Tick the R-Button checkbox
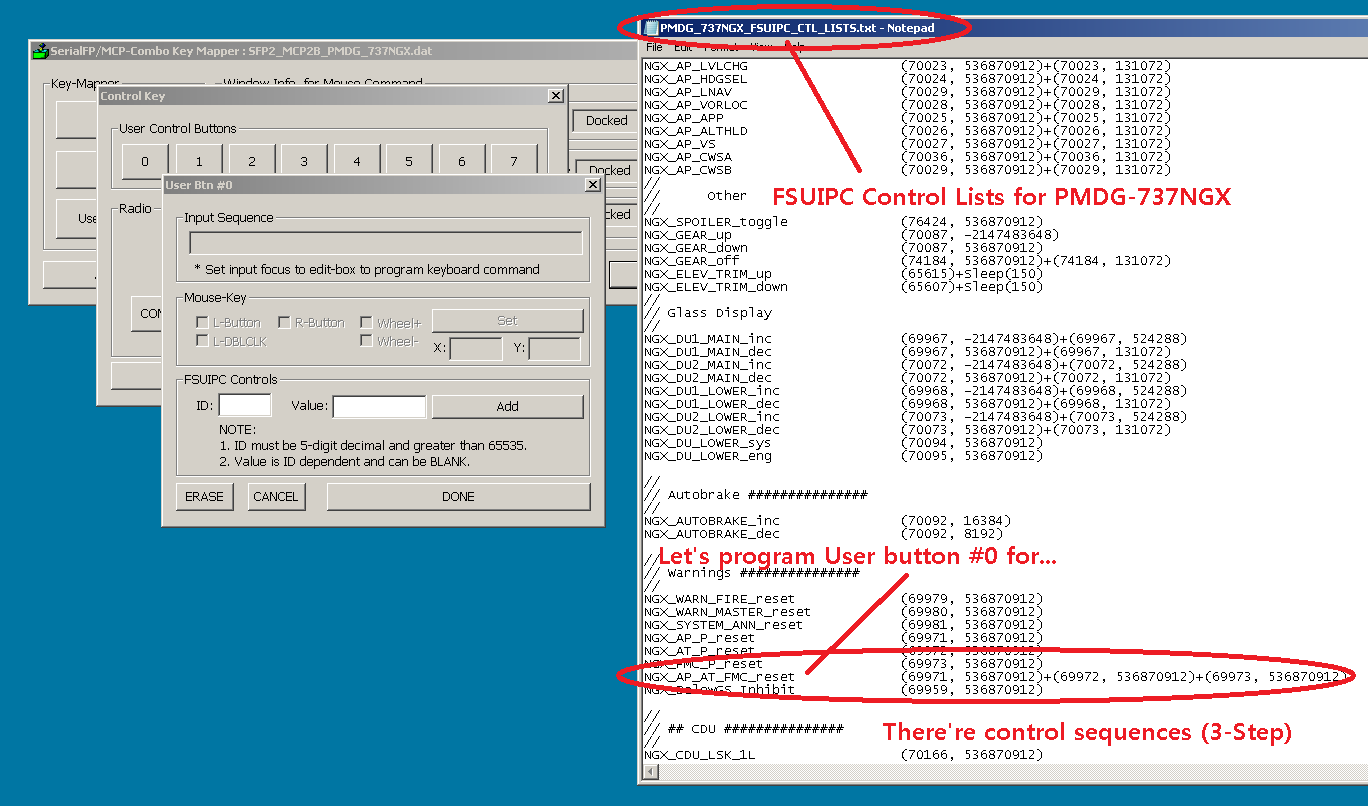The image size is (1368, 806). (285, 323)
